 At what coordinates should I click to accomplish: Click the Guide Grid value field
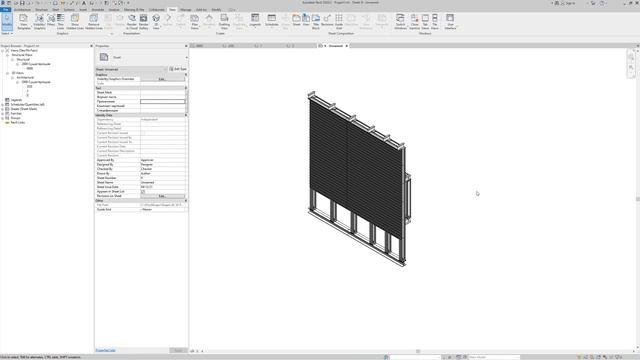click(x=163, y=209)
